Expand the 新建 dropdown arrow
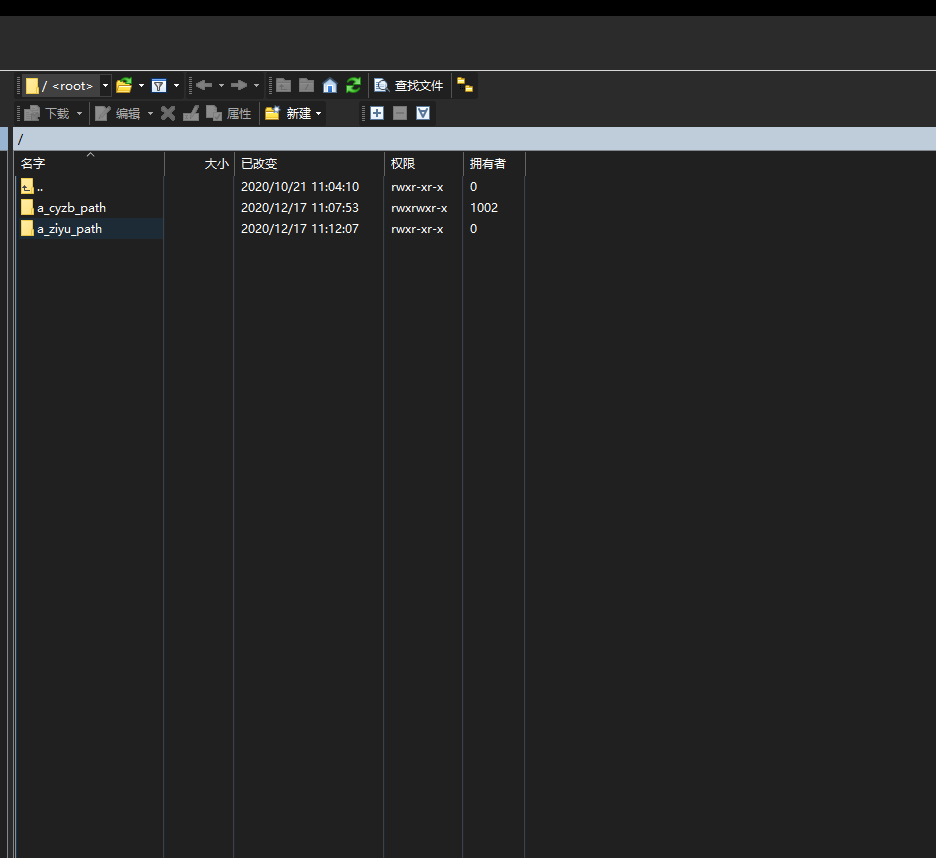Viewport: 936px width, 858px height. (319, 114)
